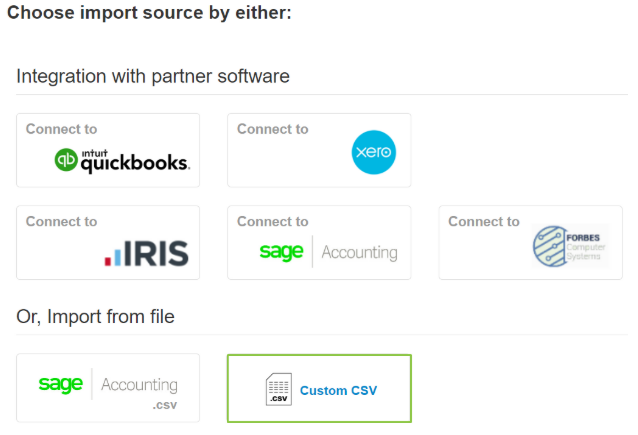
Task: Click "Accounting" text in the Connect to Sage card
Action: (359, 252)
